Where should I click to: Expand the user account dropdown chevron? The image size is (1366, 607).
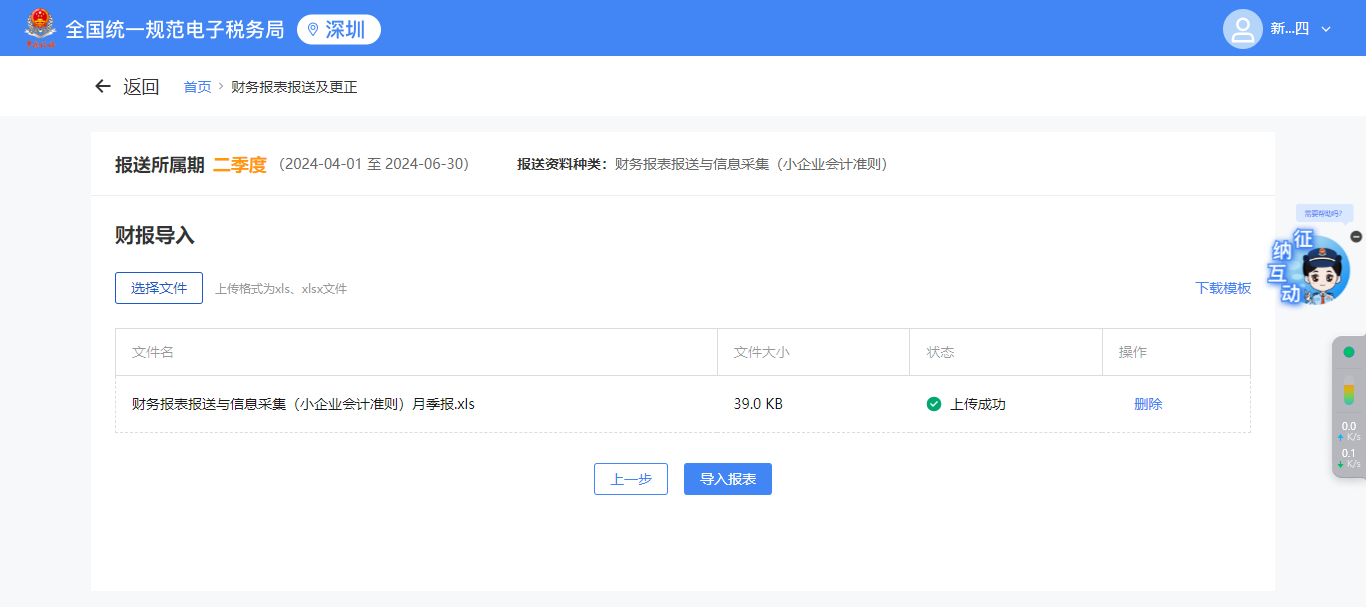1326,29
